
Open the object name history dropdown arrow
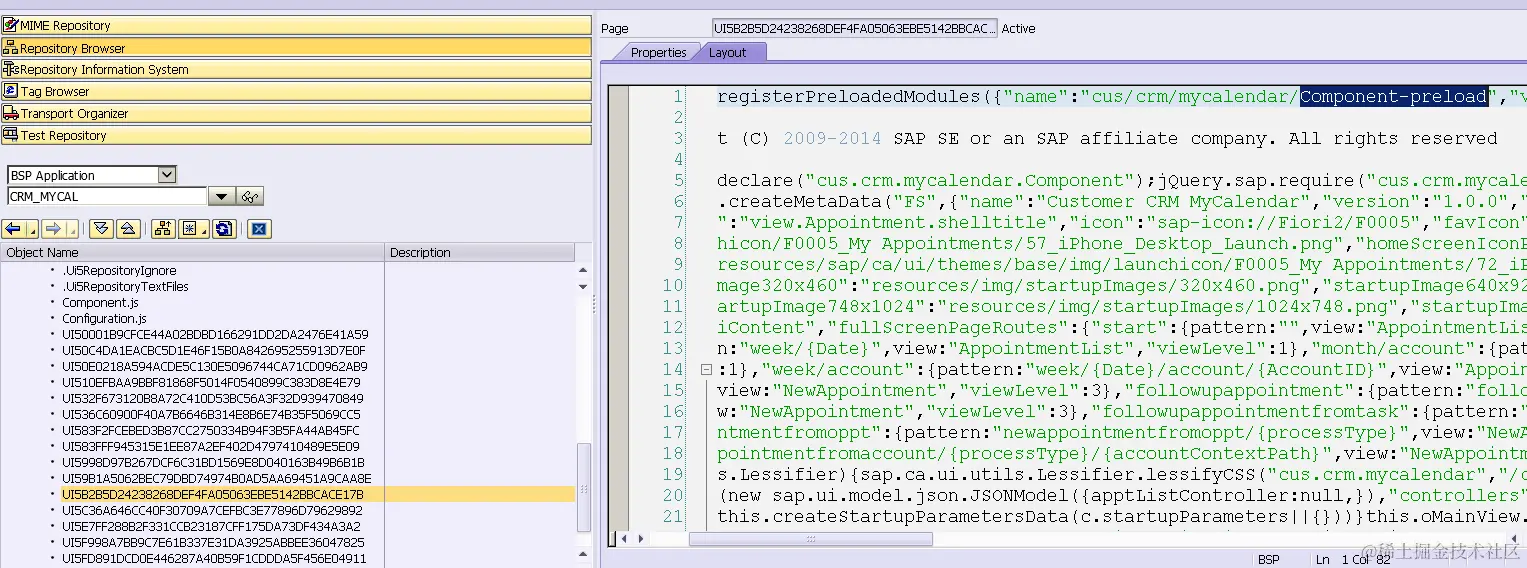[223, 197]
